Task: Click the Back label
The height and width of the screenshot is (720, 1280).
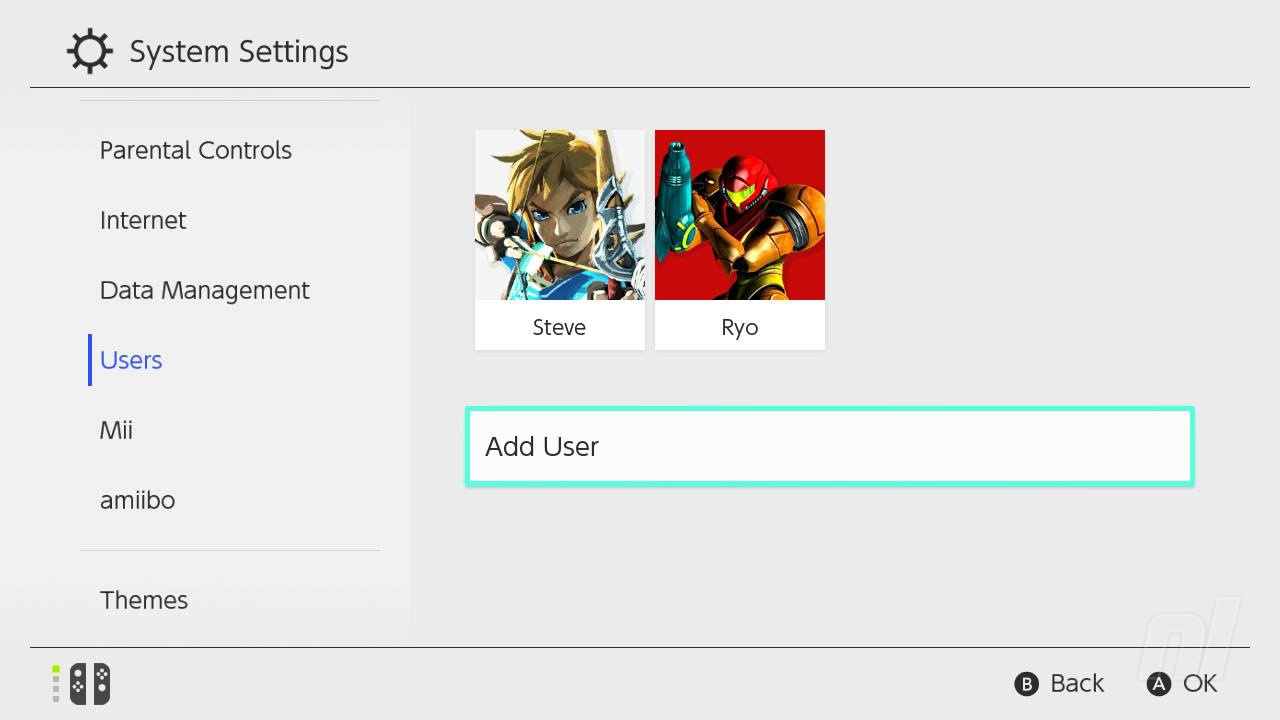Action: tap(1077, 684)
